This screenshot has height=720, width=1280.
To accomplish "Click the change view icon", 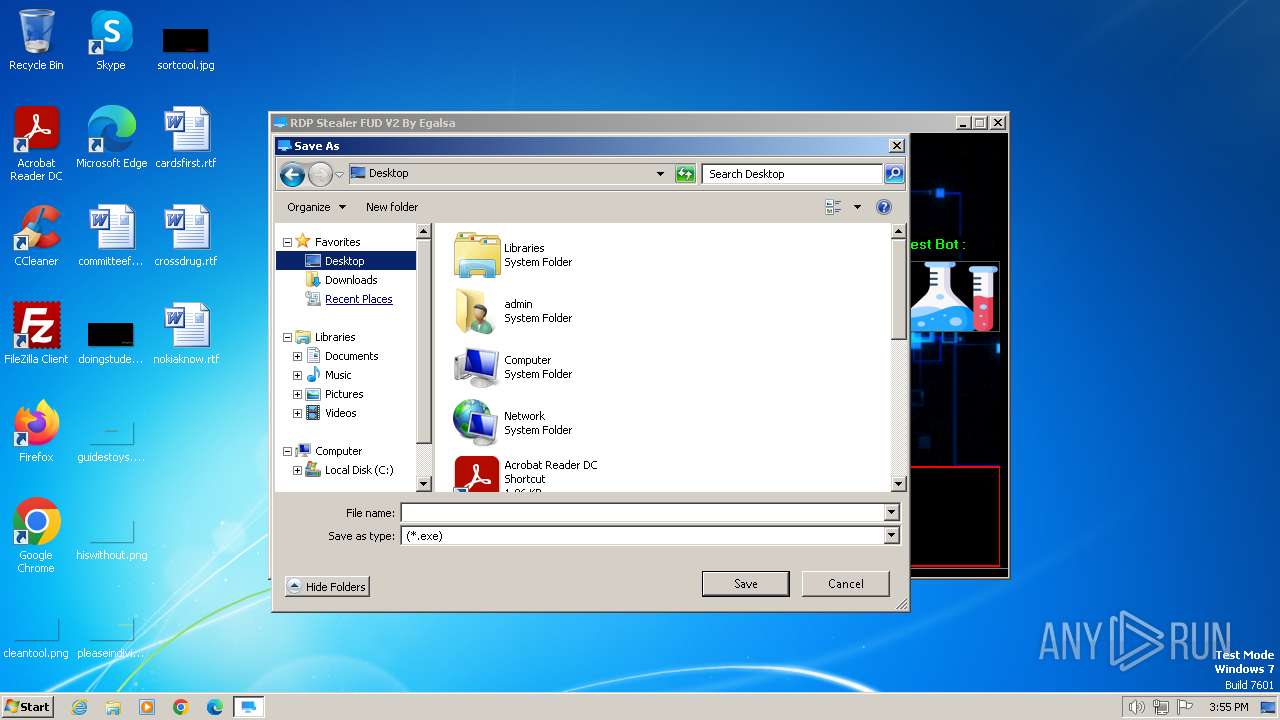I will tap(833, 207).
